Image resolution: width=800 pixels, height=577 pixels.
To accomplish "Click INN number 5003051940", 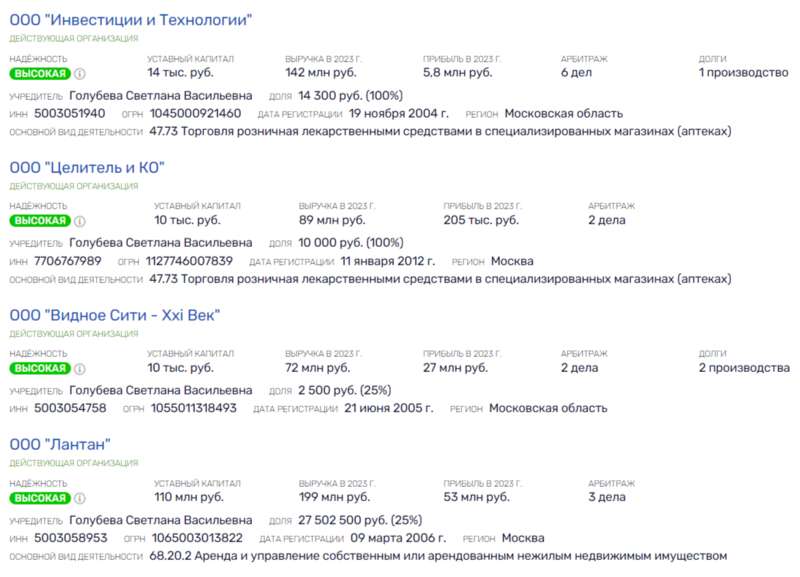I will pyautogui.click(x=70, y=113).
